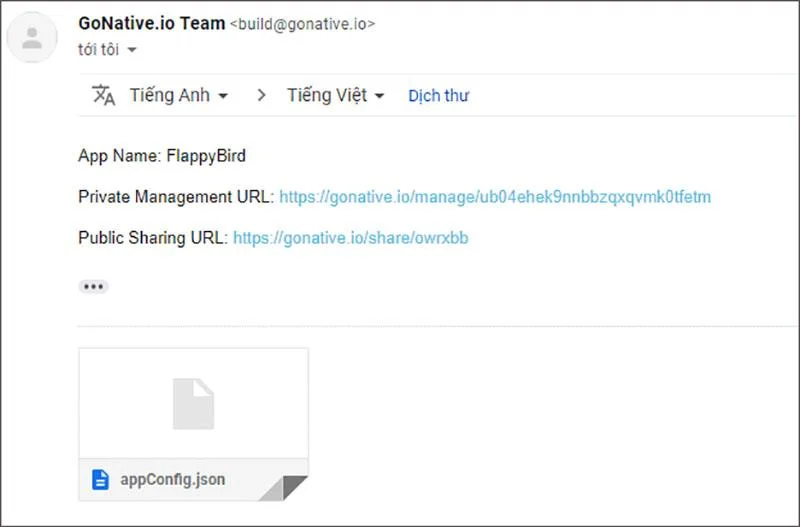Open the 'Tiếng Anh' source language dropdown
This screenshot has width=800, height=527.
[x=178, y=95]
